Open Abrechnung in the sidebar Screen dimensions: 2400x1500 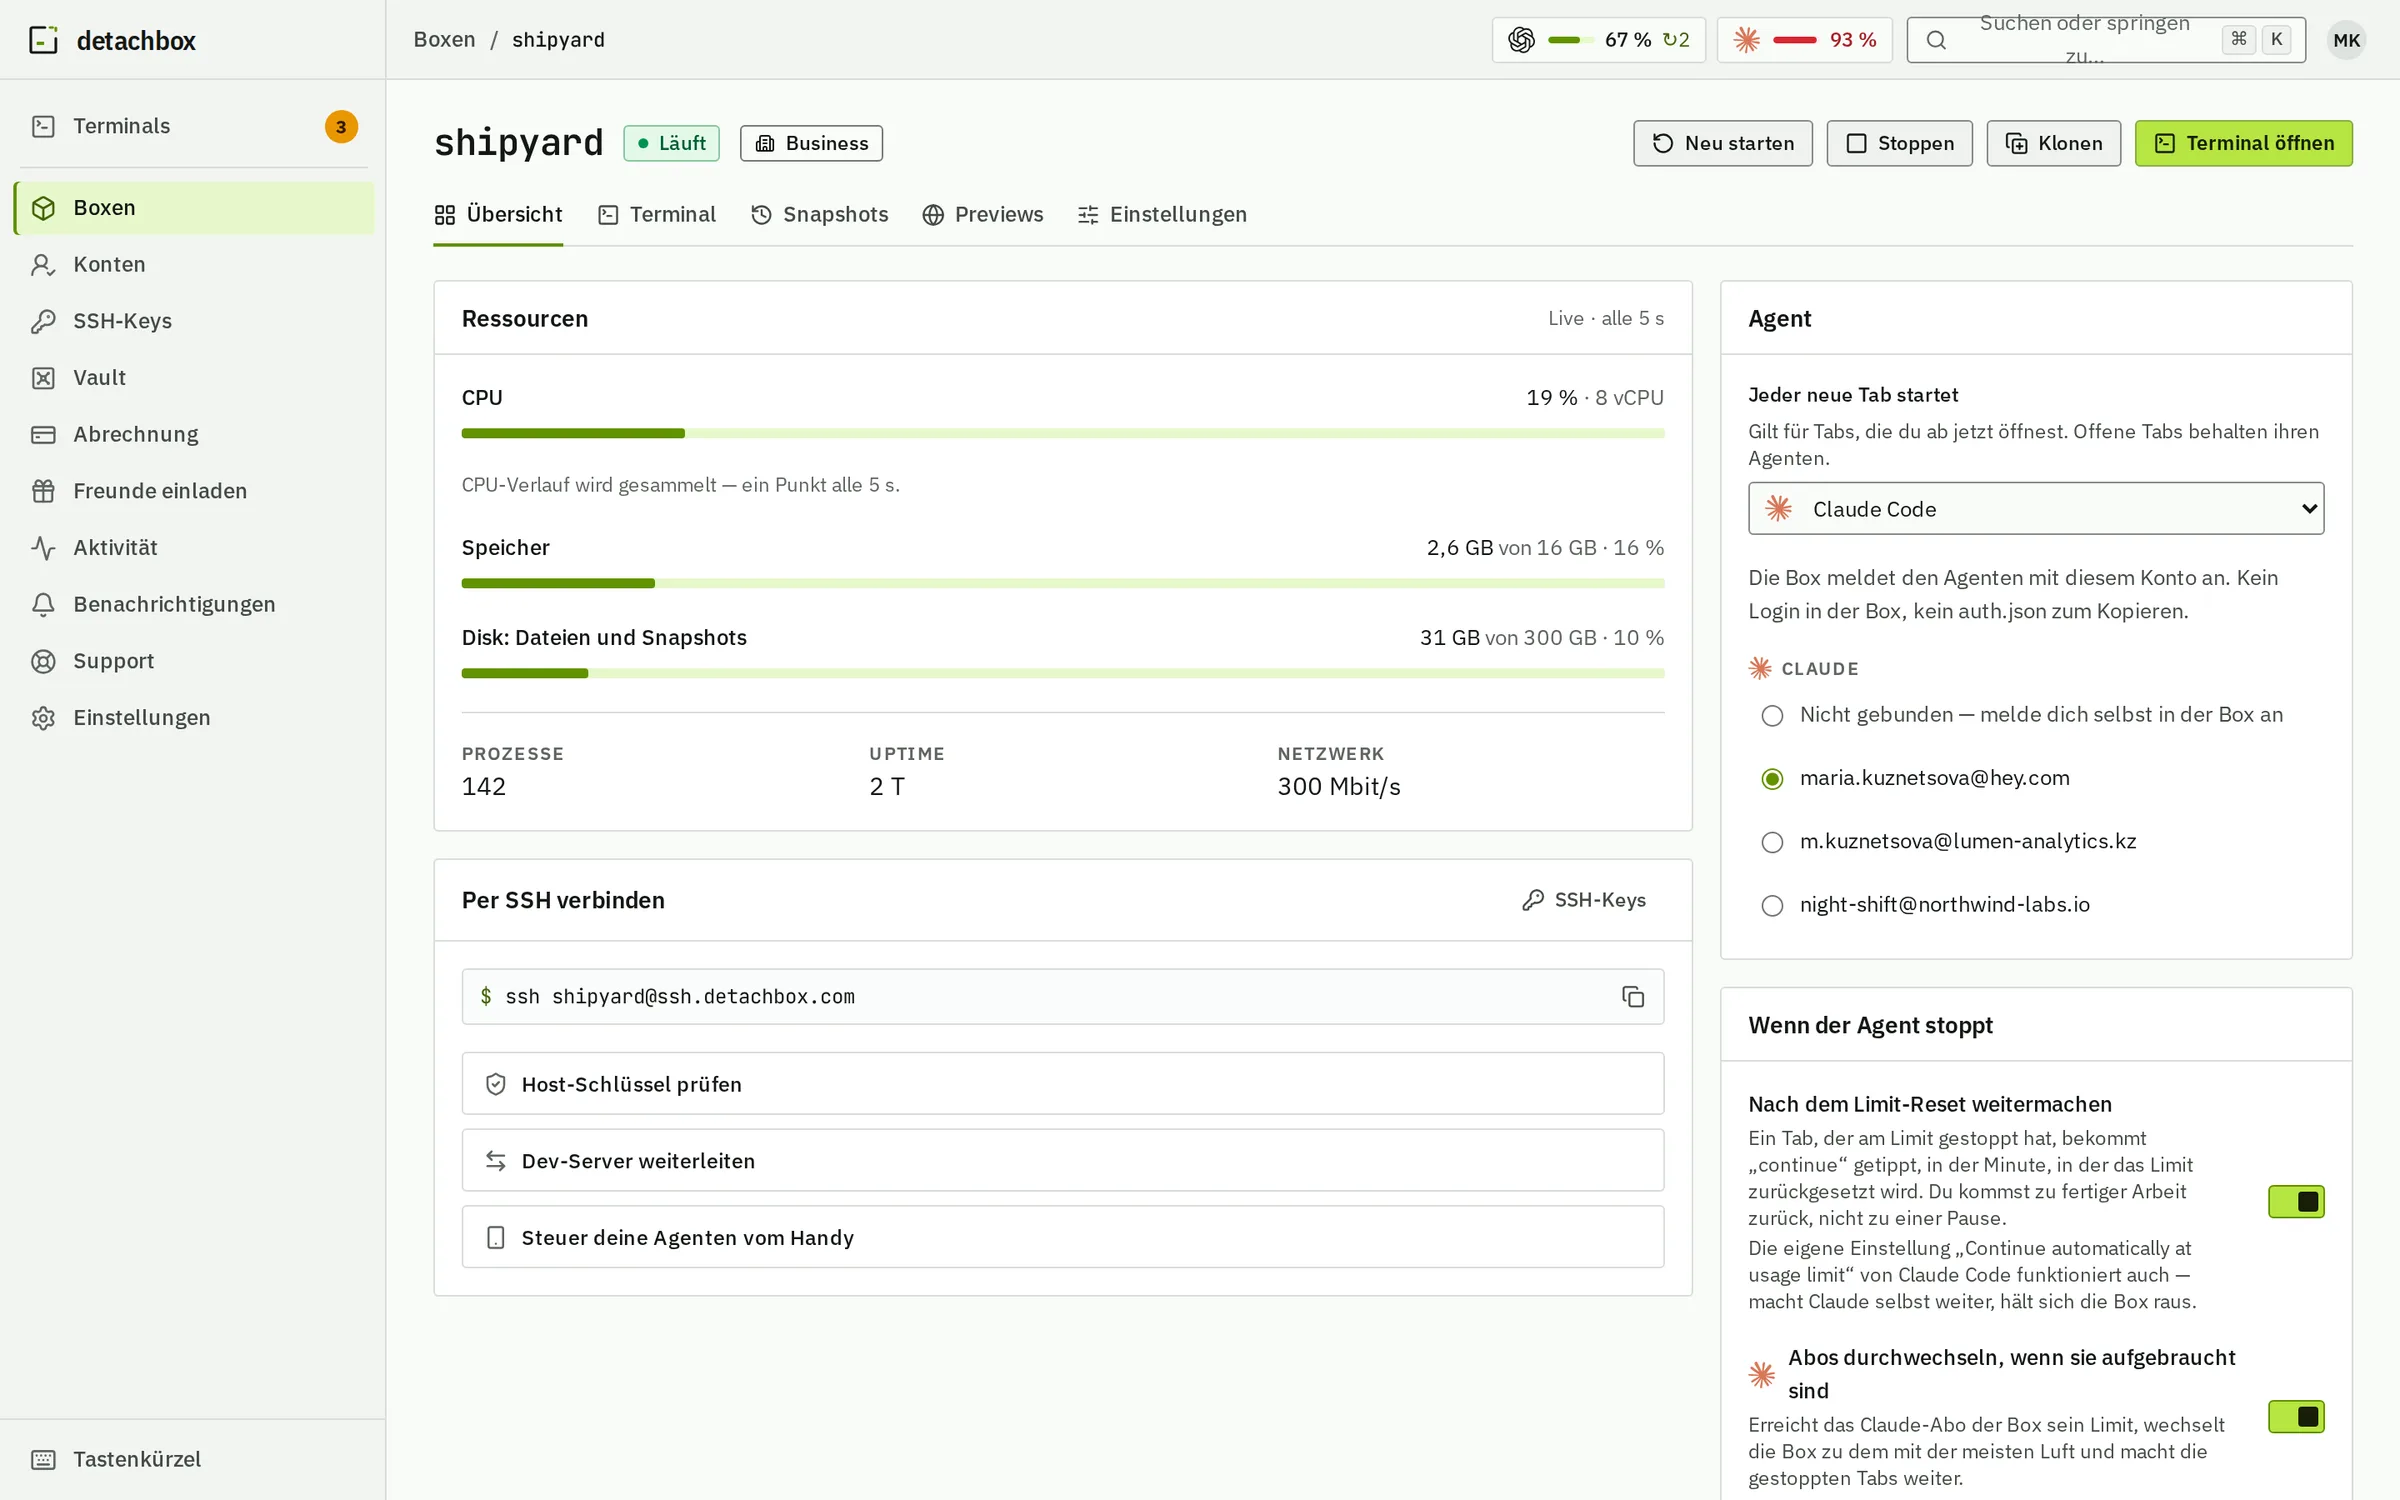(194, 434)
